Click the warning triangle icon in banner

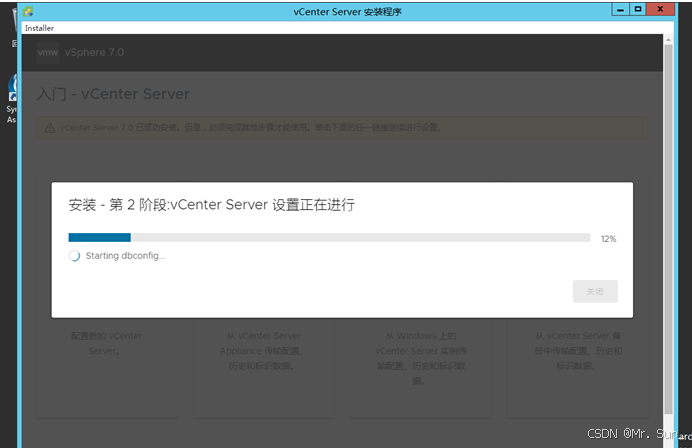coord(49,128)
